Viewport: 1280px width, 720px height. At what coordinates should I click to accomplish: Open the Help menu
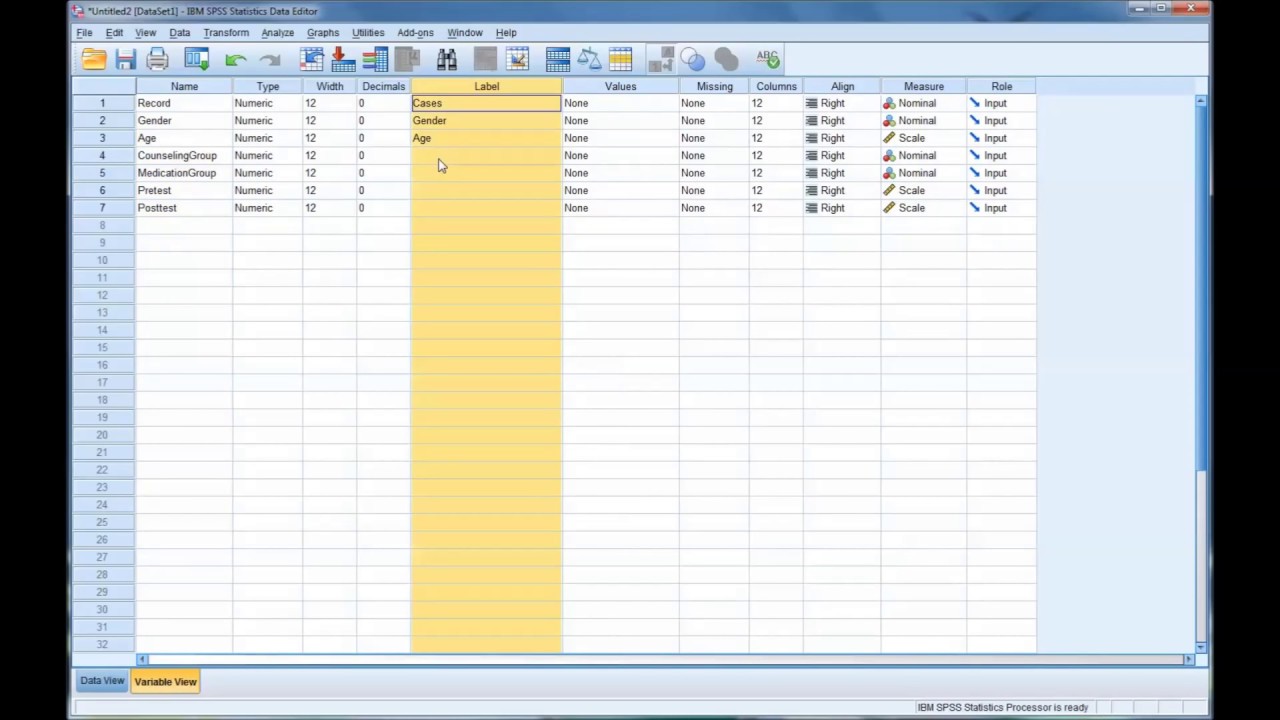[x=506, y=33]
